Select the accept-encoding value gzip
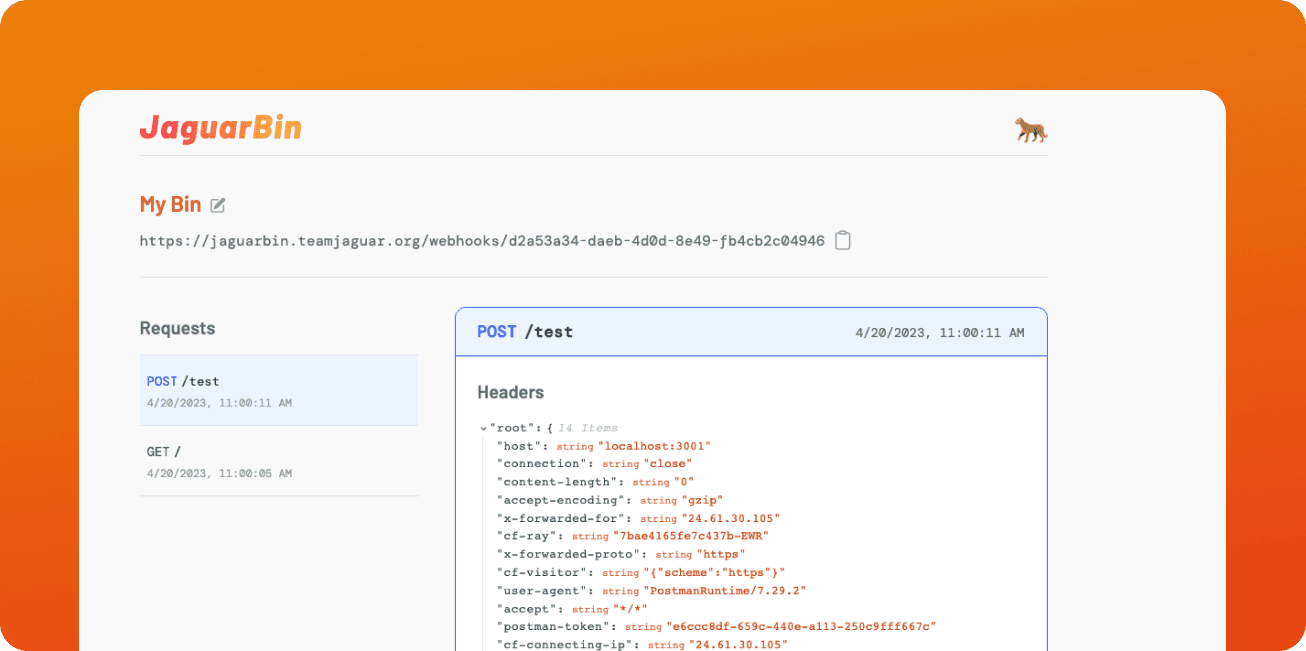The width and height of the screenshot is (1306, 651). point(700,500)
